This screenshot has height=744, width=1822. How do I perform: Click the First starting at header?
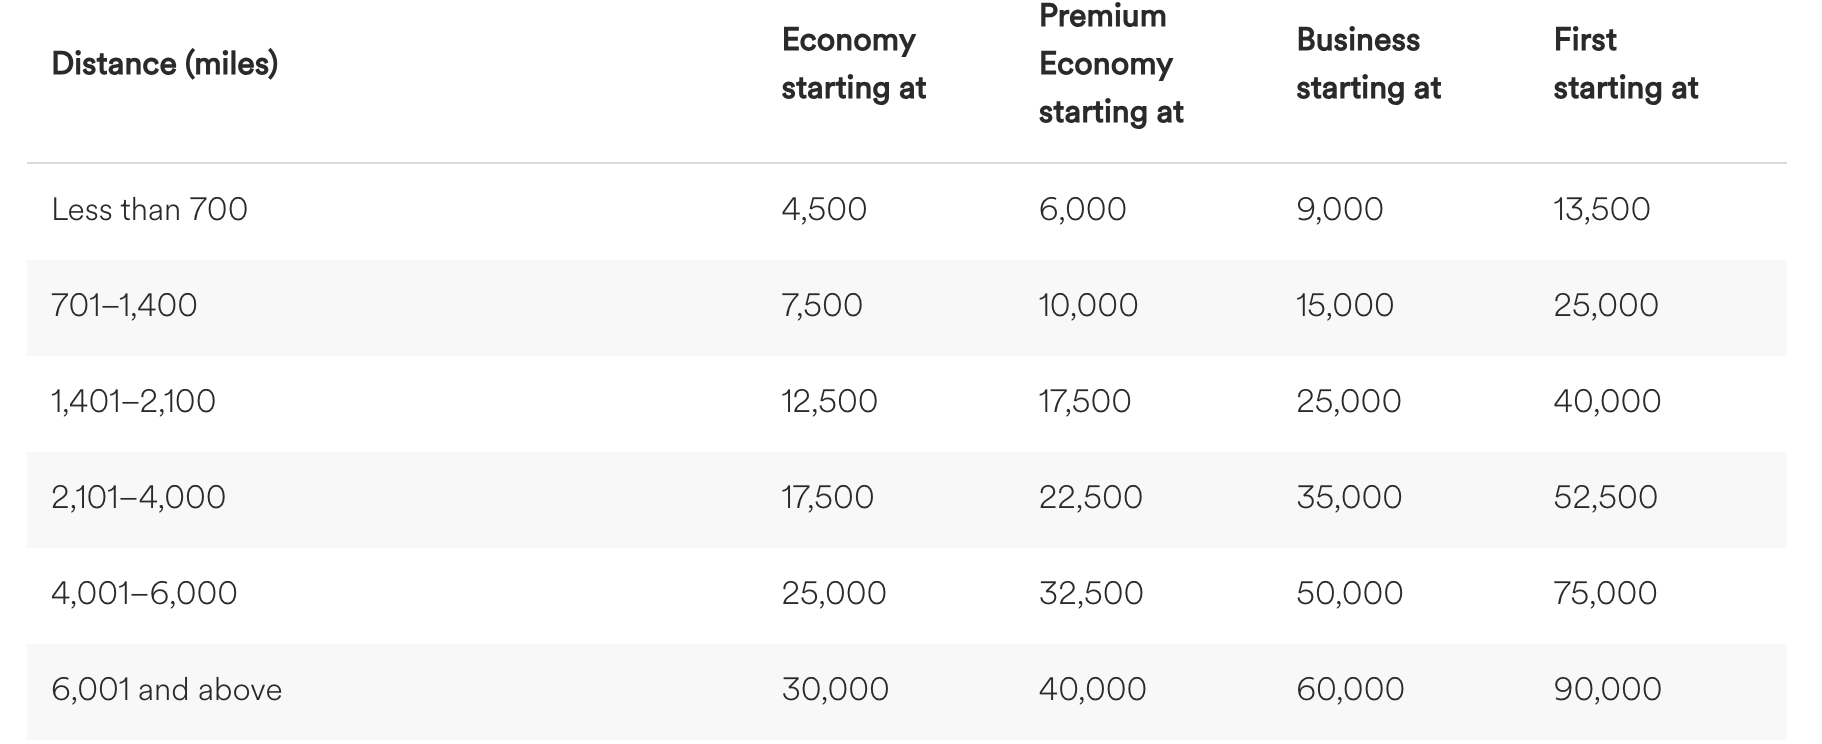tap(1625, 64)
